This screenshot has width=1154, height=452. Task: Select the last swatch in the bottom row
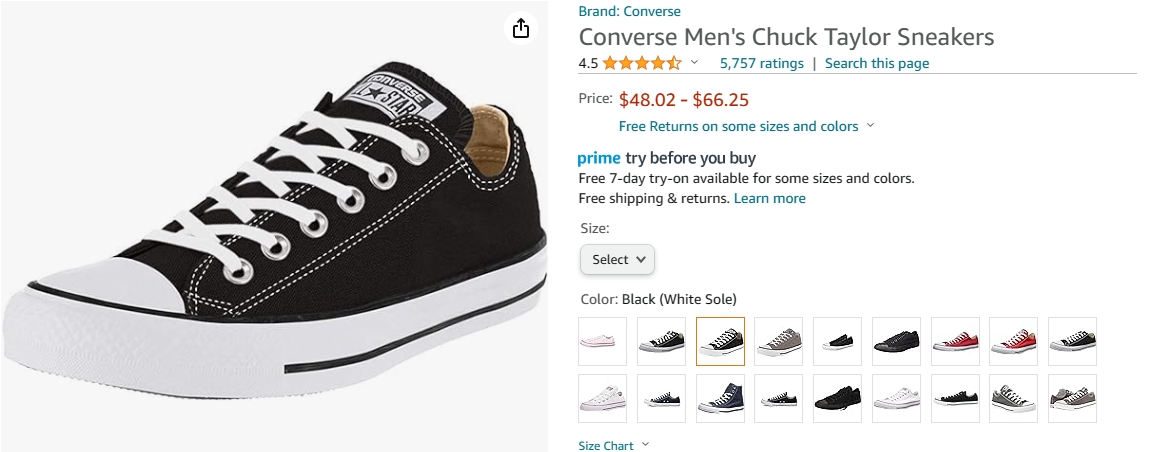point(1072,398)
